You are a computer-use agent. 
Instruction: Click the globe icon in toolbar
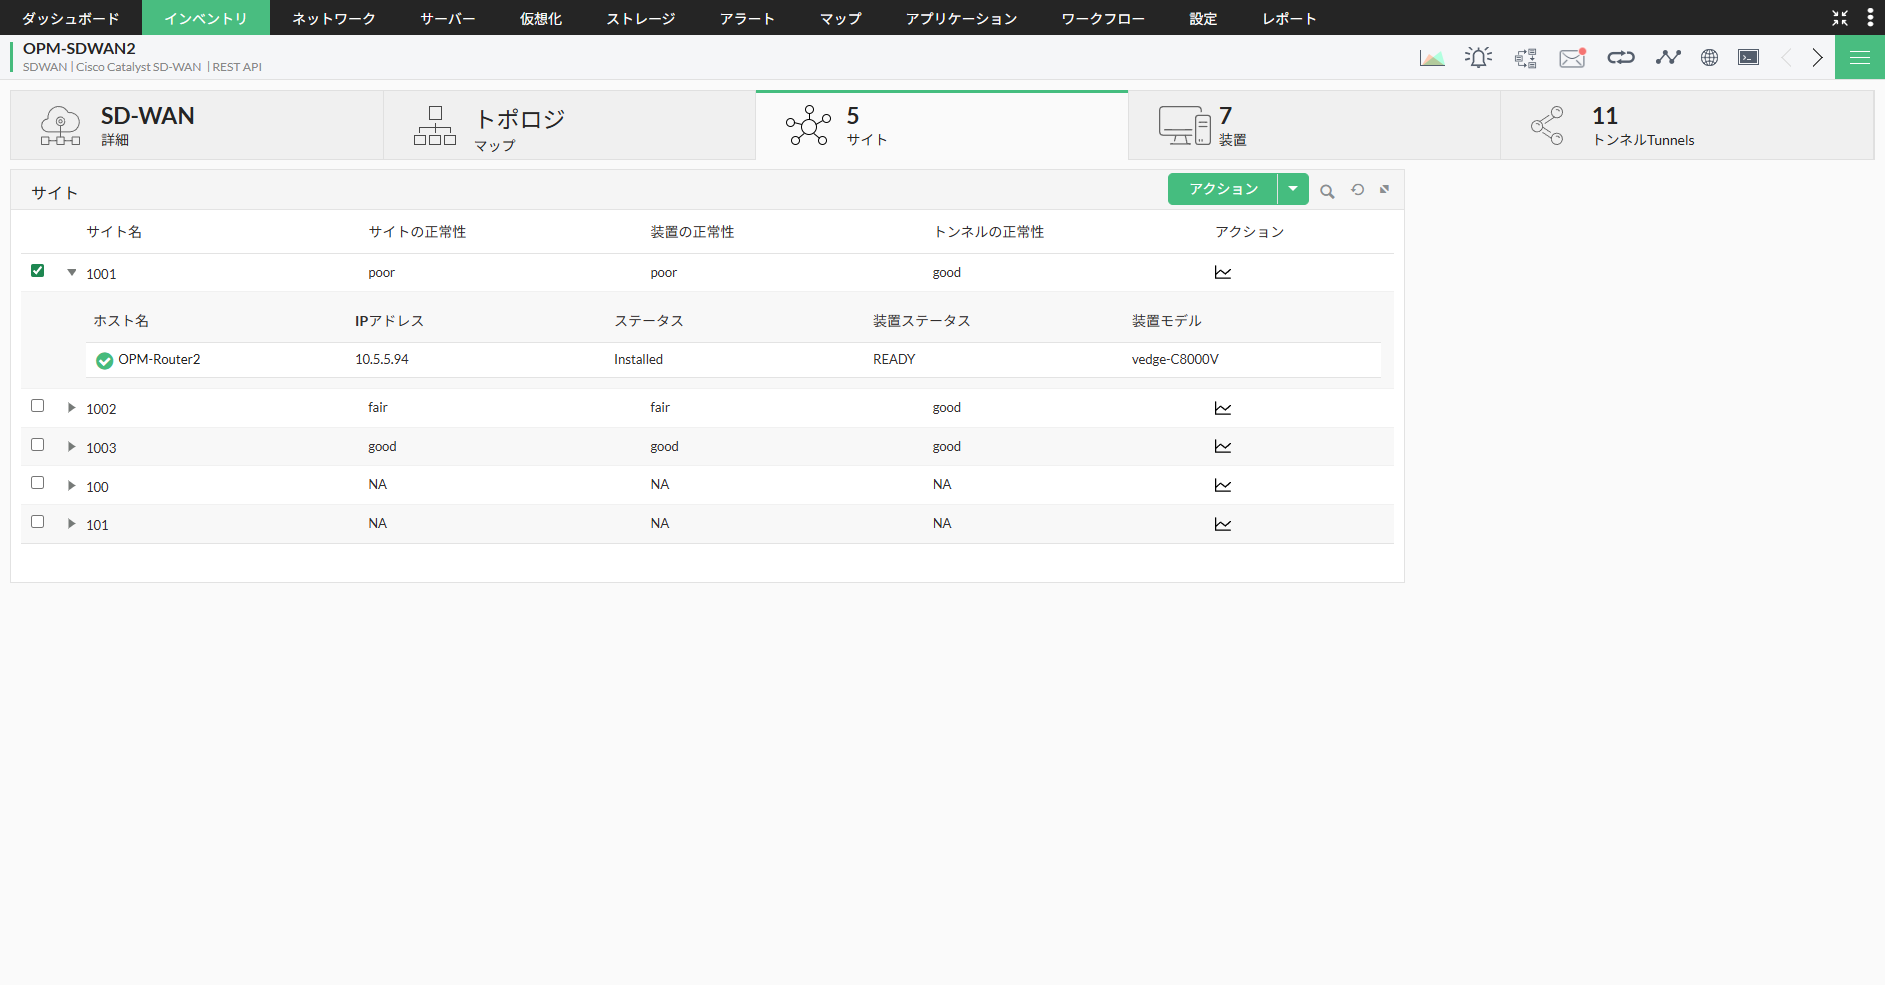click(x=1710, y=58)
